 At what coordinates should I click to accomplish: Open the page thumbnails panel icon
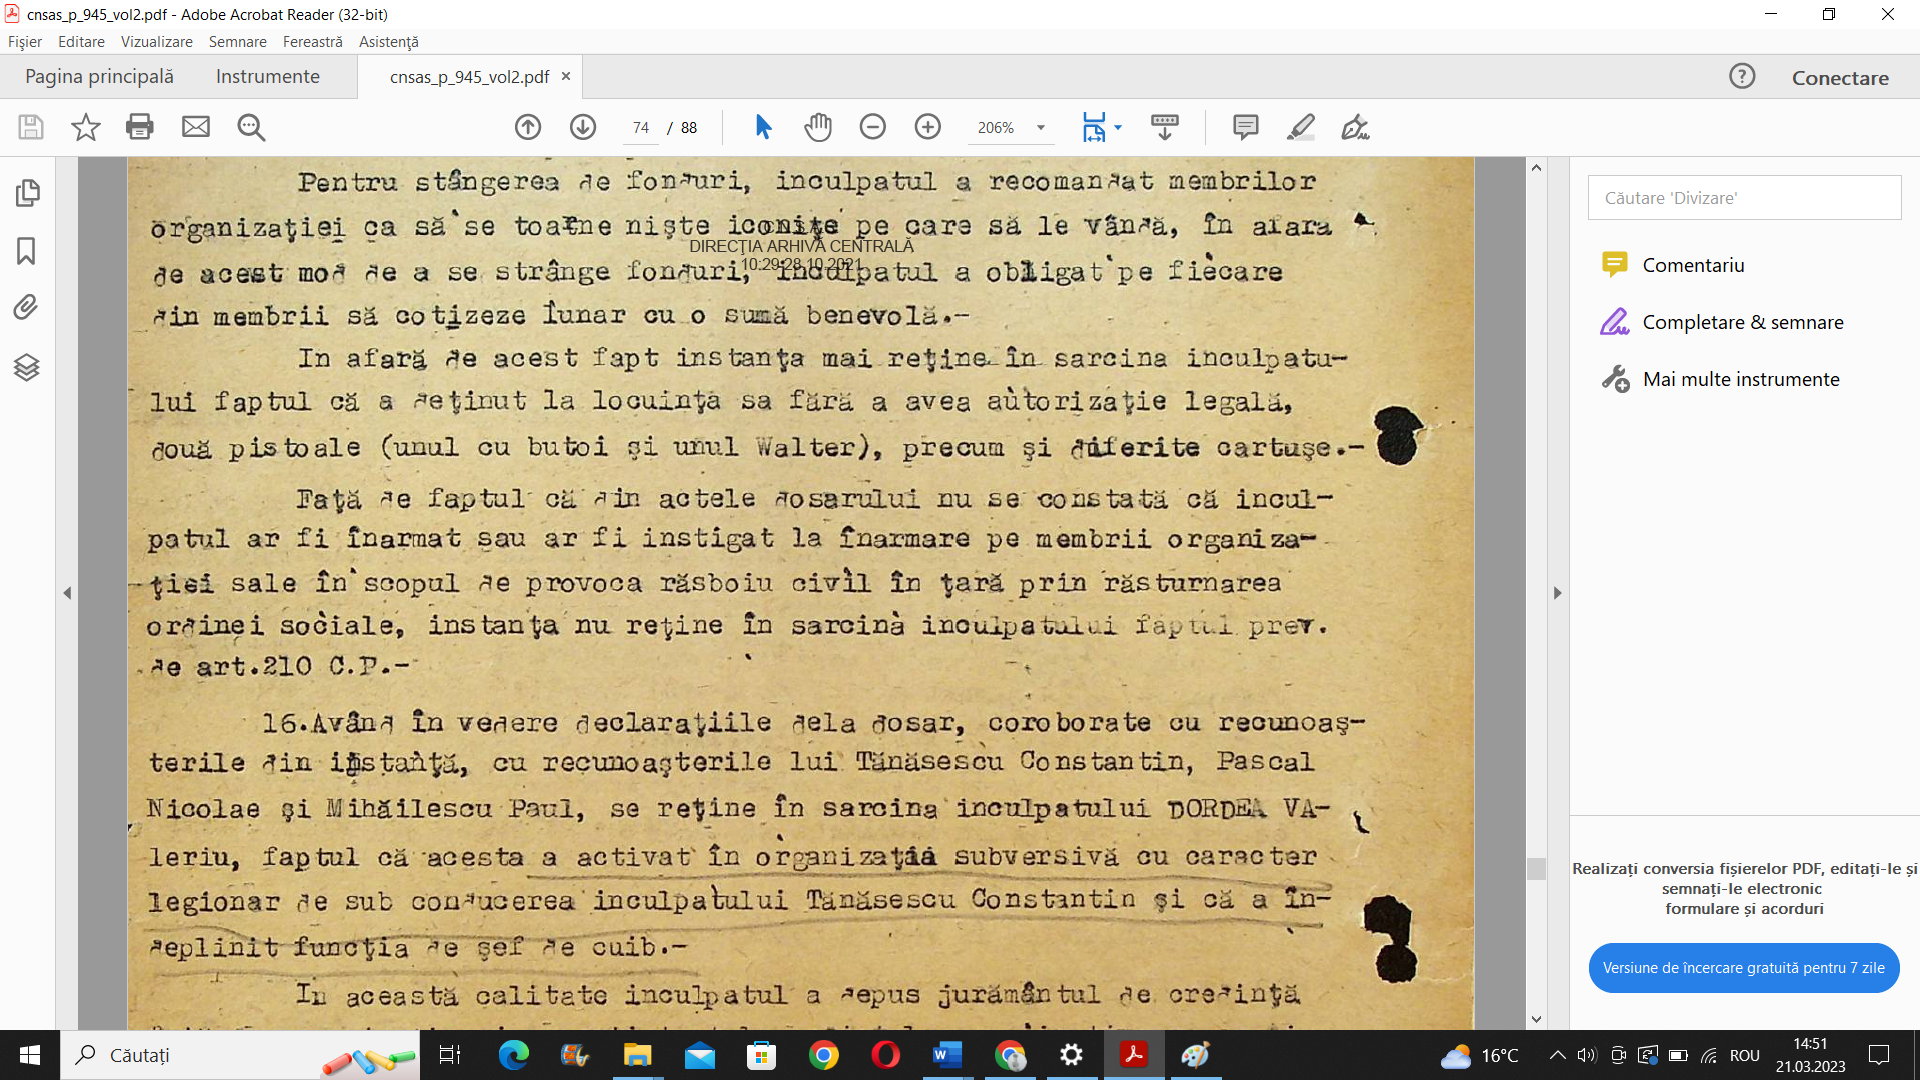[27, 193]
